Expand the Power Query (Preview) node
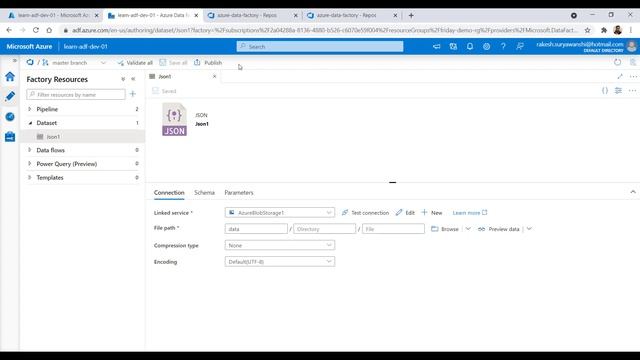The height and width of the screenshot is (360, 640). pyautogui.click(x=29, y=164)
